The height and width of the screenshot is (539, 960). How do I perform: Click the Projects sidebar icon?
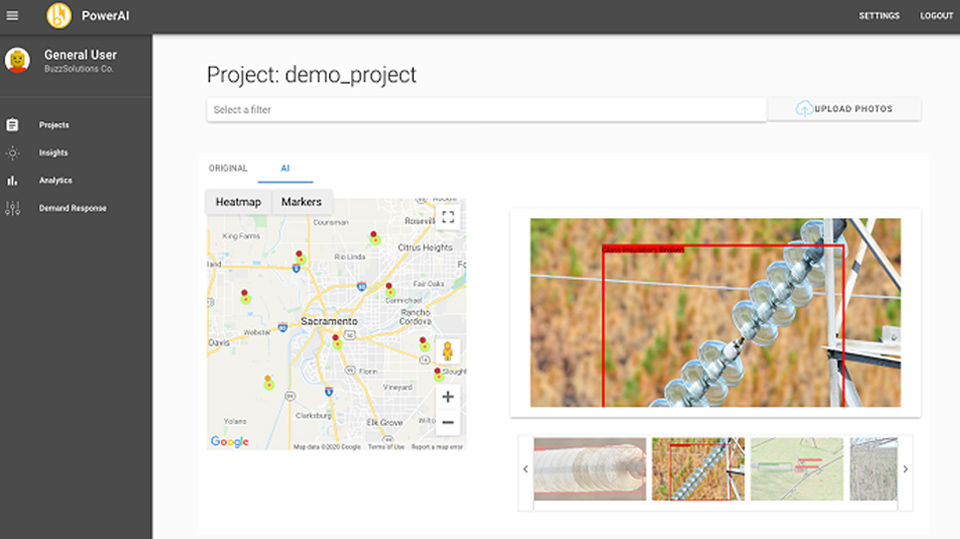[x=13, y=125]
